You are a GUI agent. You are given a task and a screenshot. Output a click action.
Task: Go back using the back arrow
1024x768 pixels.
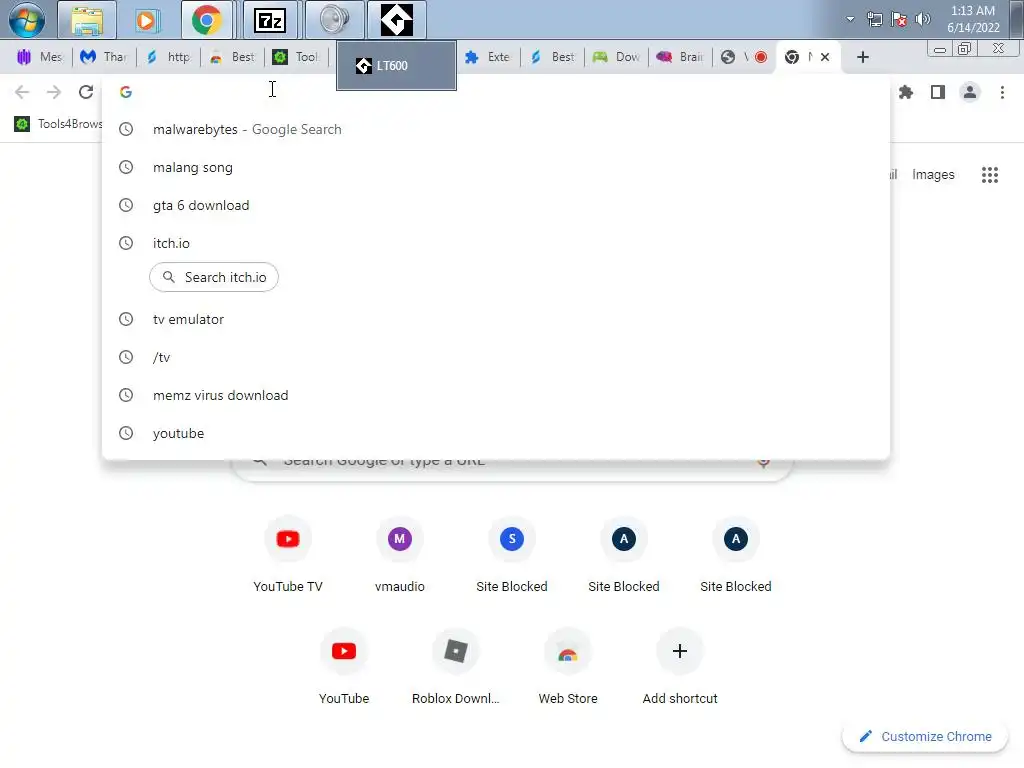pos(22,92)
